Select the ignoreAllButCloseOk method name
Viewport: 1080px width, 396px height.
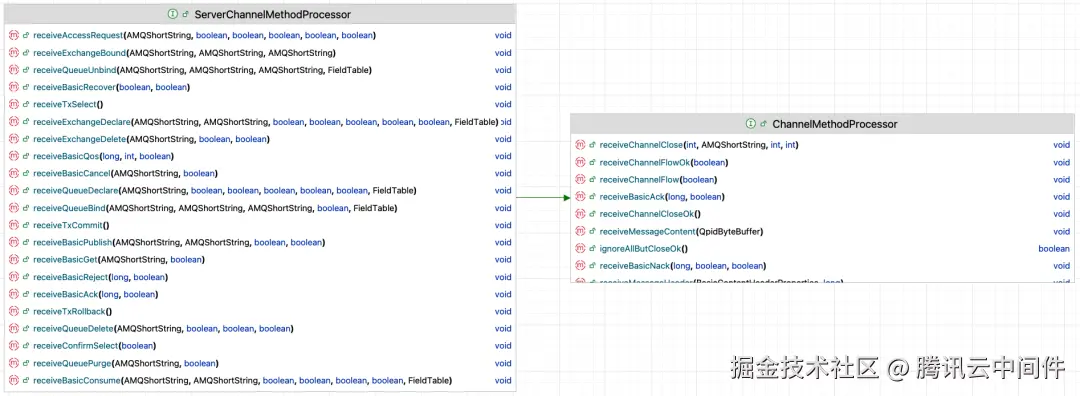tap(640, 248)
